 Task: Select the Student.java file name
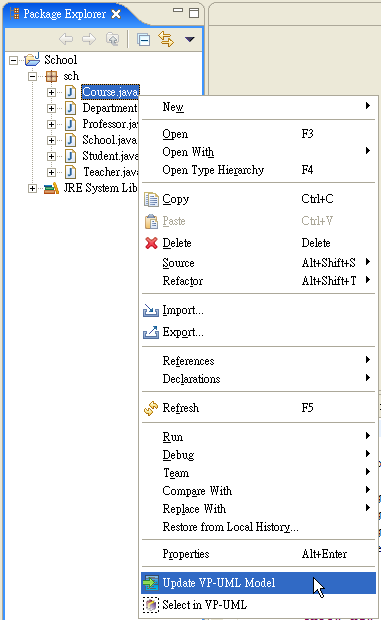pyautogui.click(x=110, y=156)
